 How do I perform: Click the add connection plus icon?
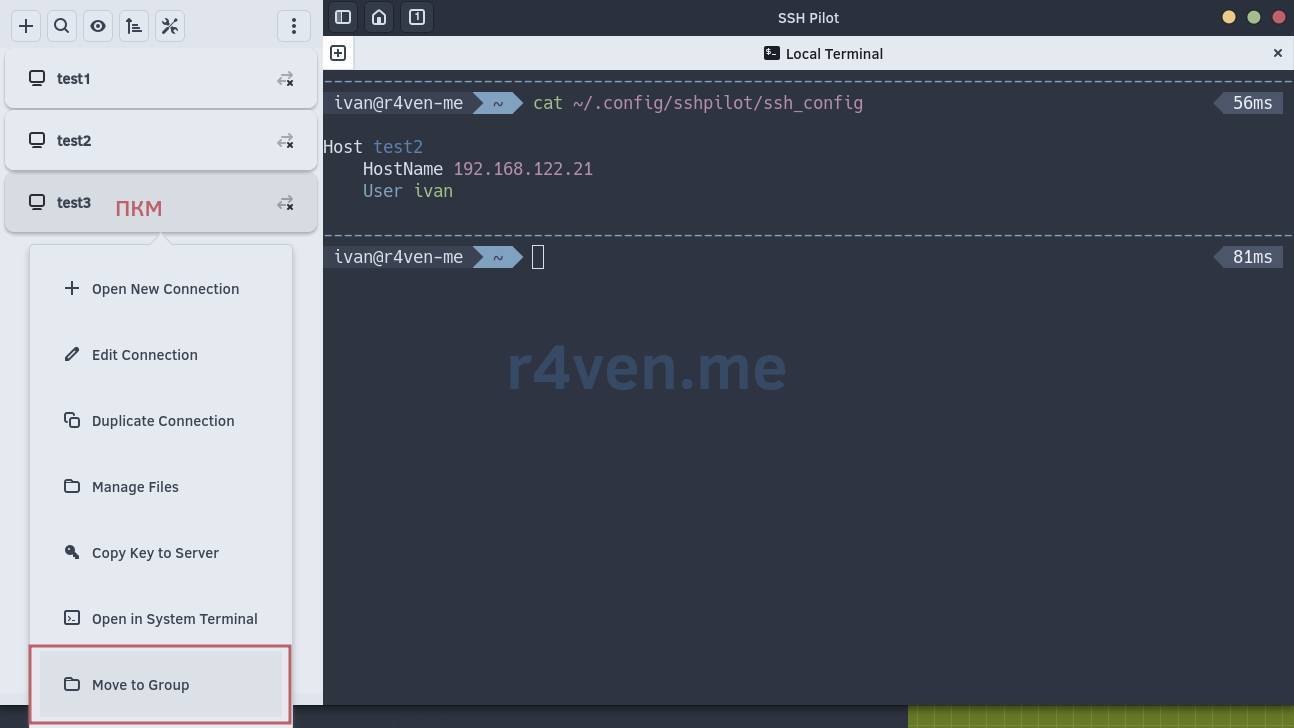click(26, 26)
